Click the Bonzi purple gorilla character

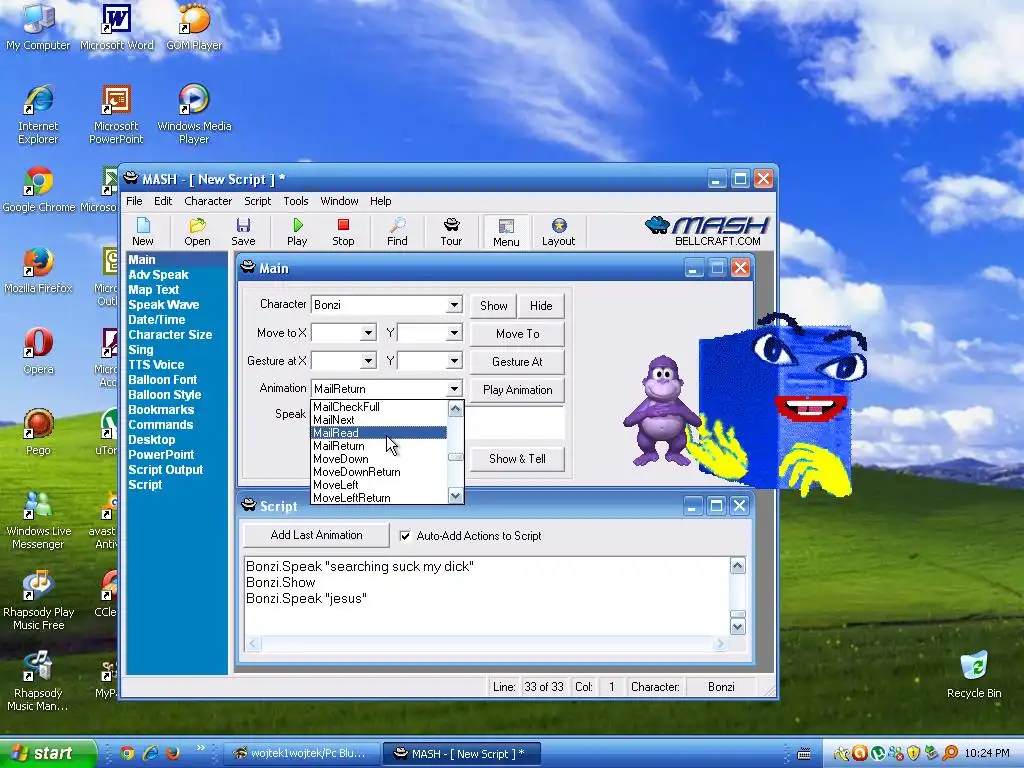point(662,410)
